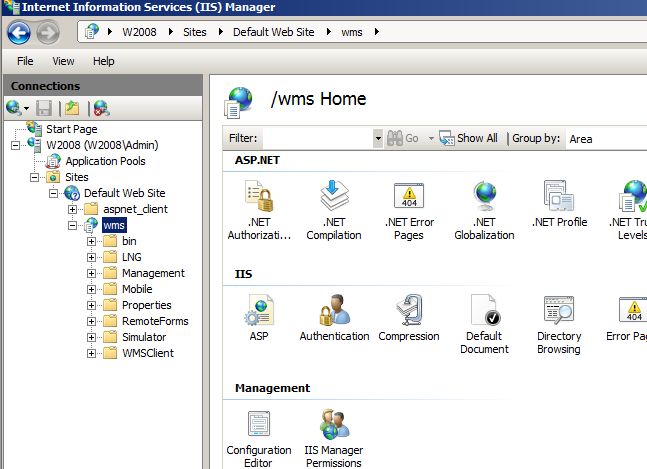Open .NET Authorization Rules feature
Viewport: 647px width, 469px height.
[259, 210]
